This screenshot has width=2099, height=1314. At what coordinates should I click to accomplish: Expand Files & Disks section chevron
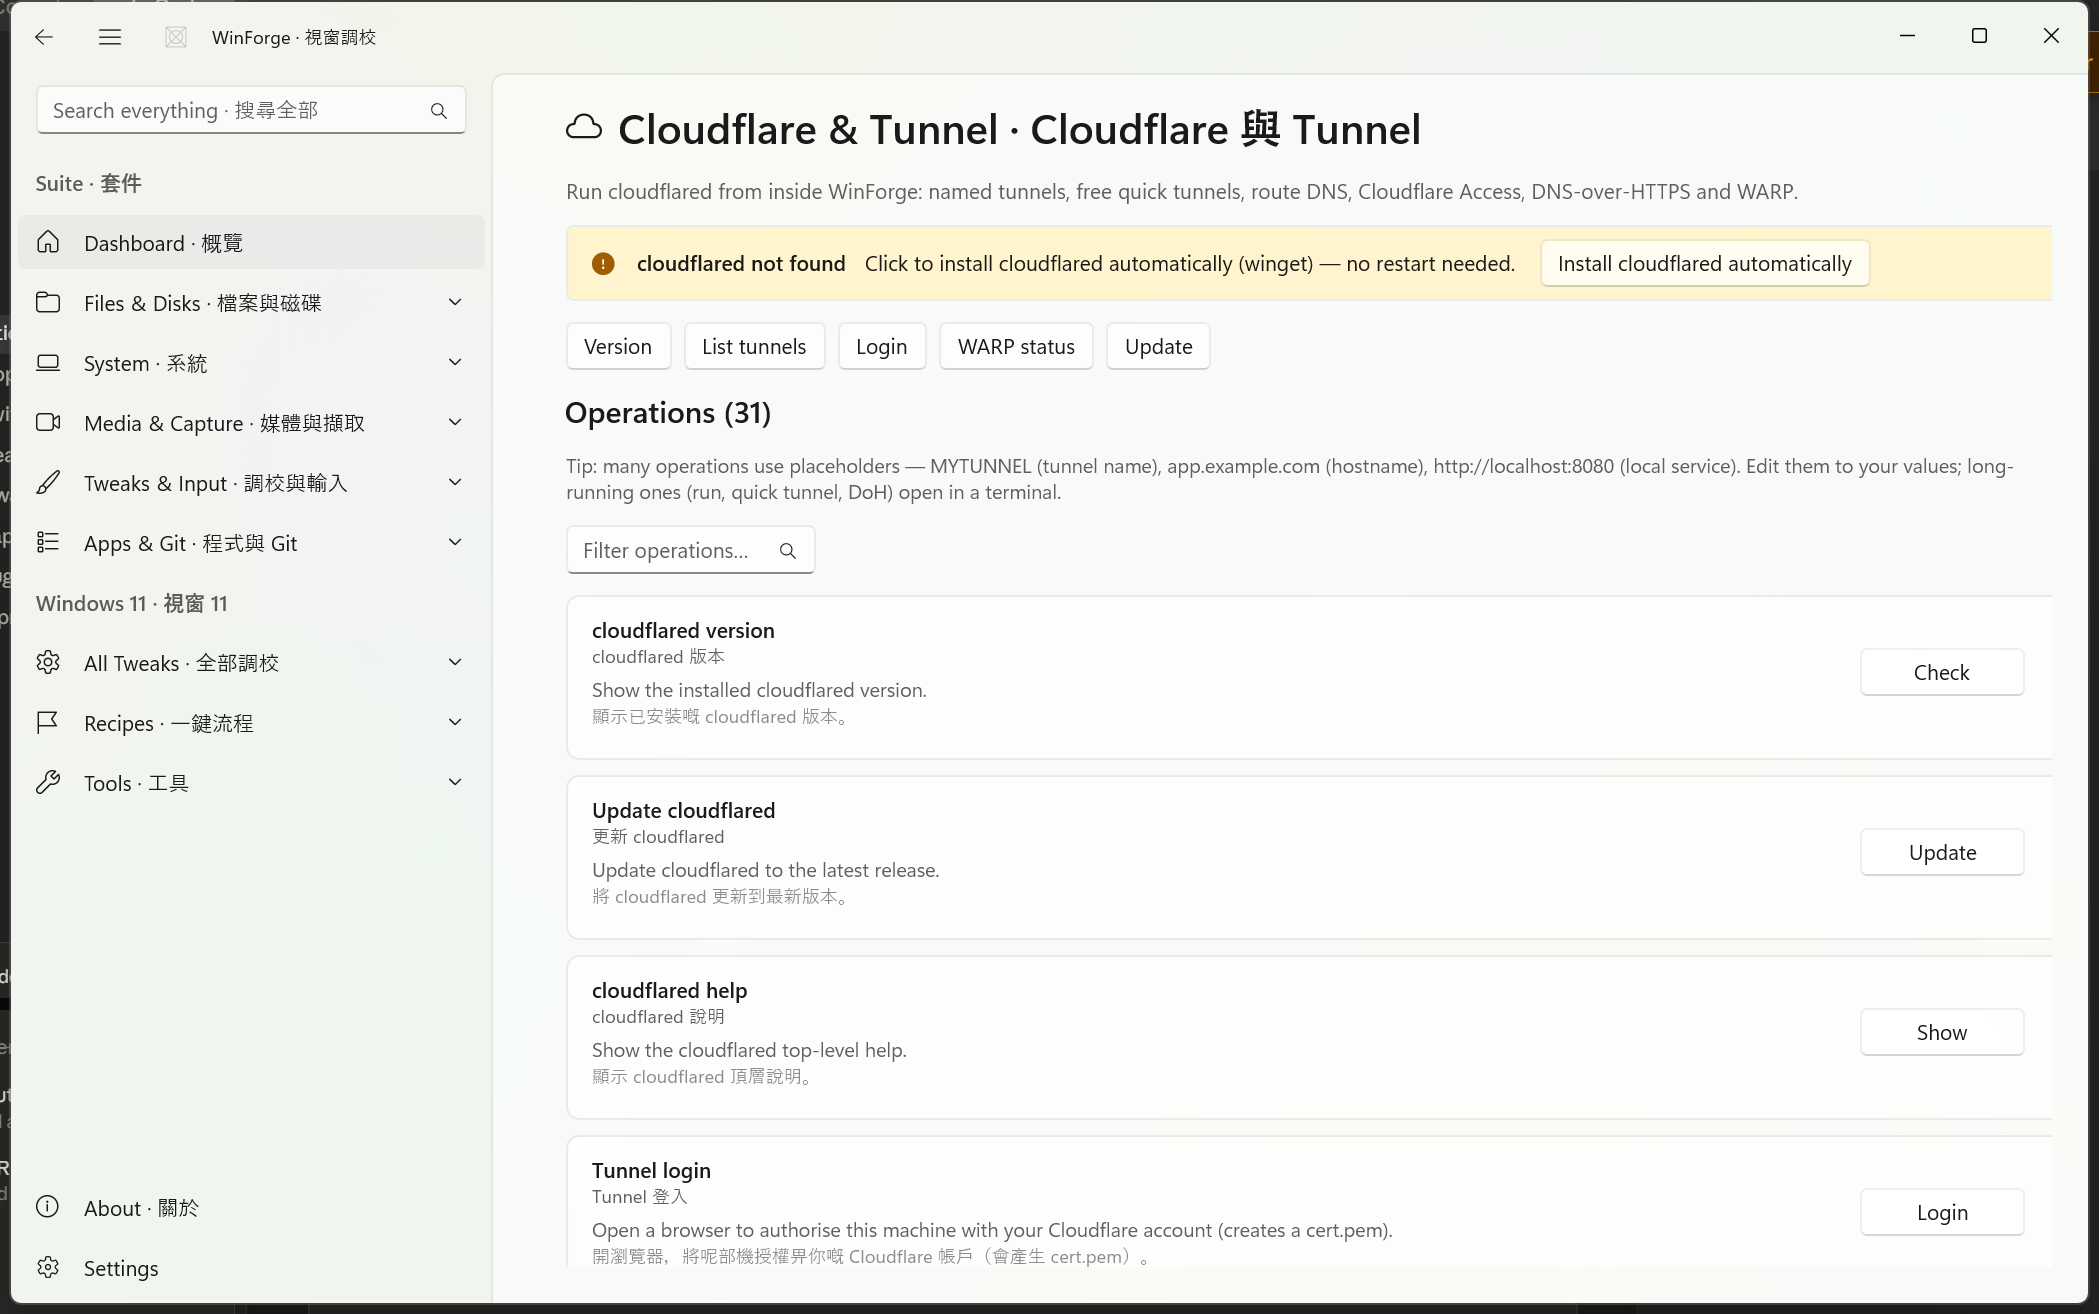click(455, 303)
